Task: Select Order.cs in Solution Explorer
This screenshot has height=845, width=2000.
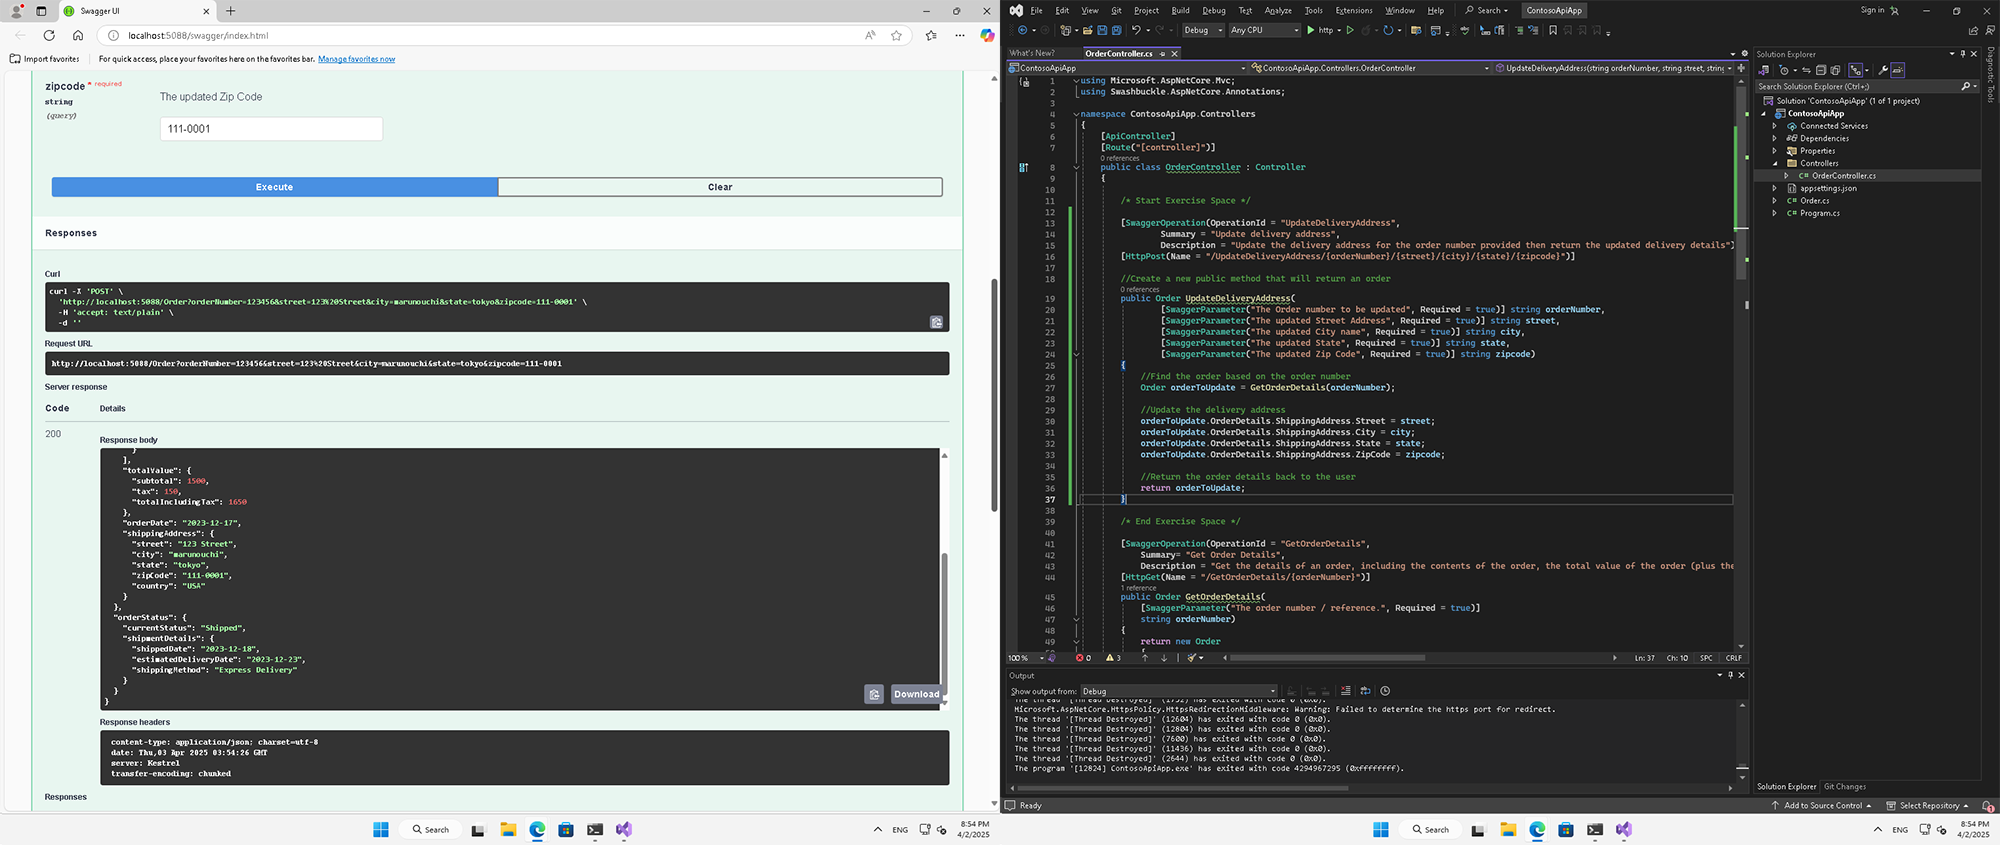Action: click(x=1814, y=201)
